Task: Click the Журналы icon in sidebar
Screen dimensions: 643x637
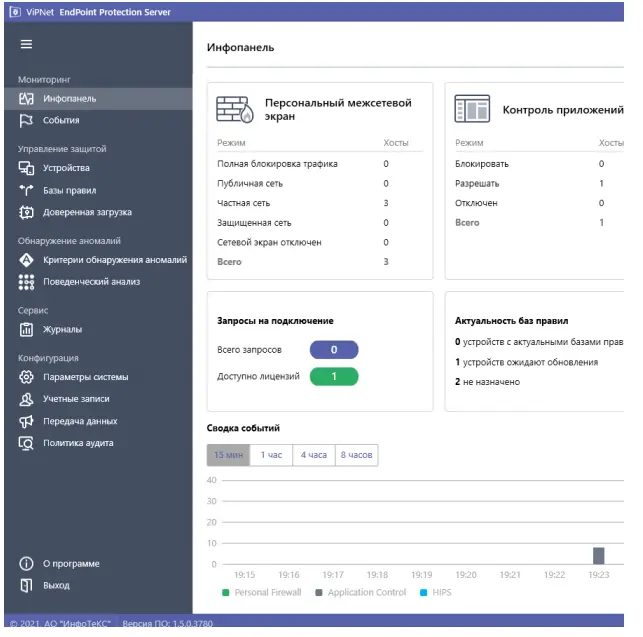Action: [27, 329]
